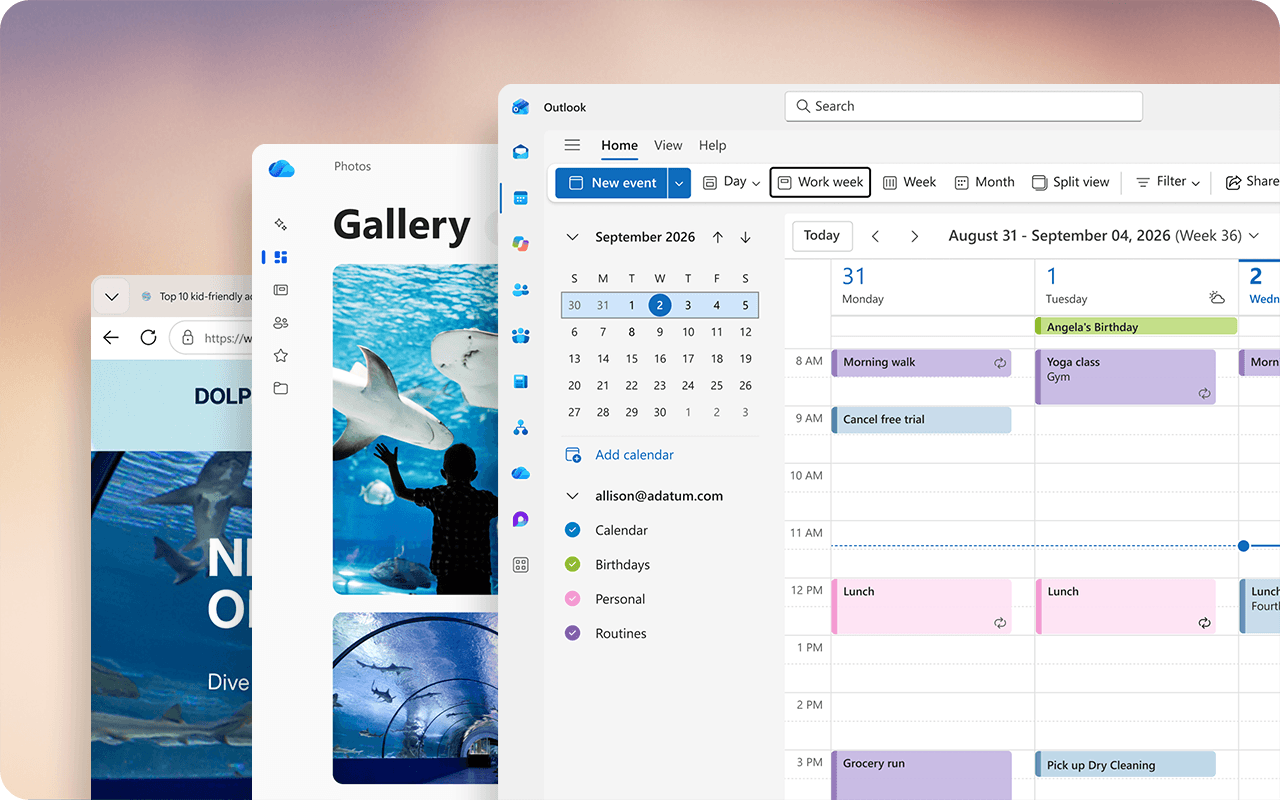1280x800 pixels.
Task: Open More apps grid icon in Outlook sidebar
Action: [520, 565]
